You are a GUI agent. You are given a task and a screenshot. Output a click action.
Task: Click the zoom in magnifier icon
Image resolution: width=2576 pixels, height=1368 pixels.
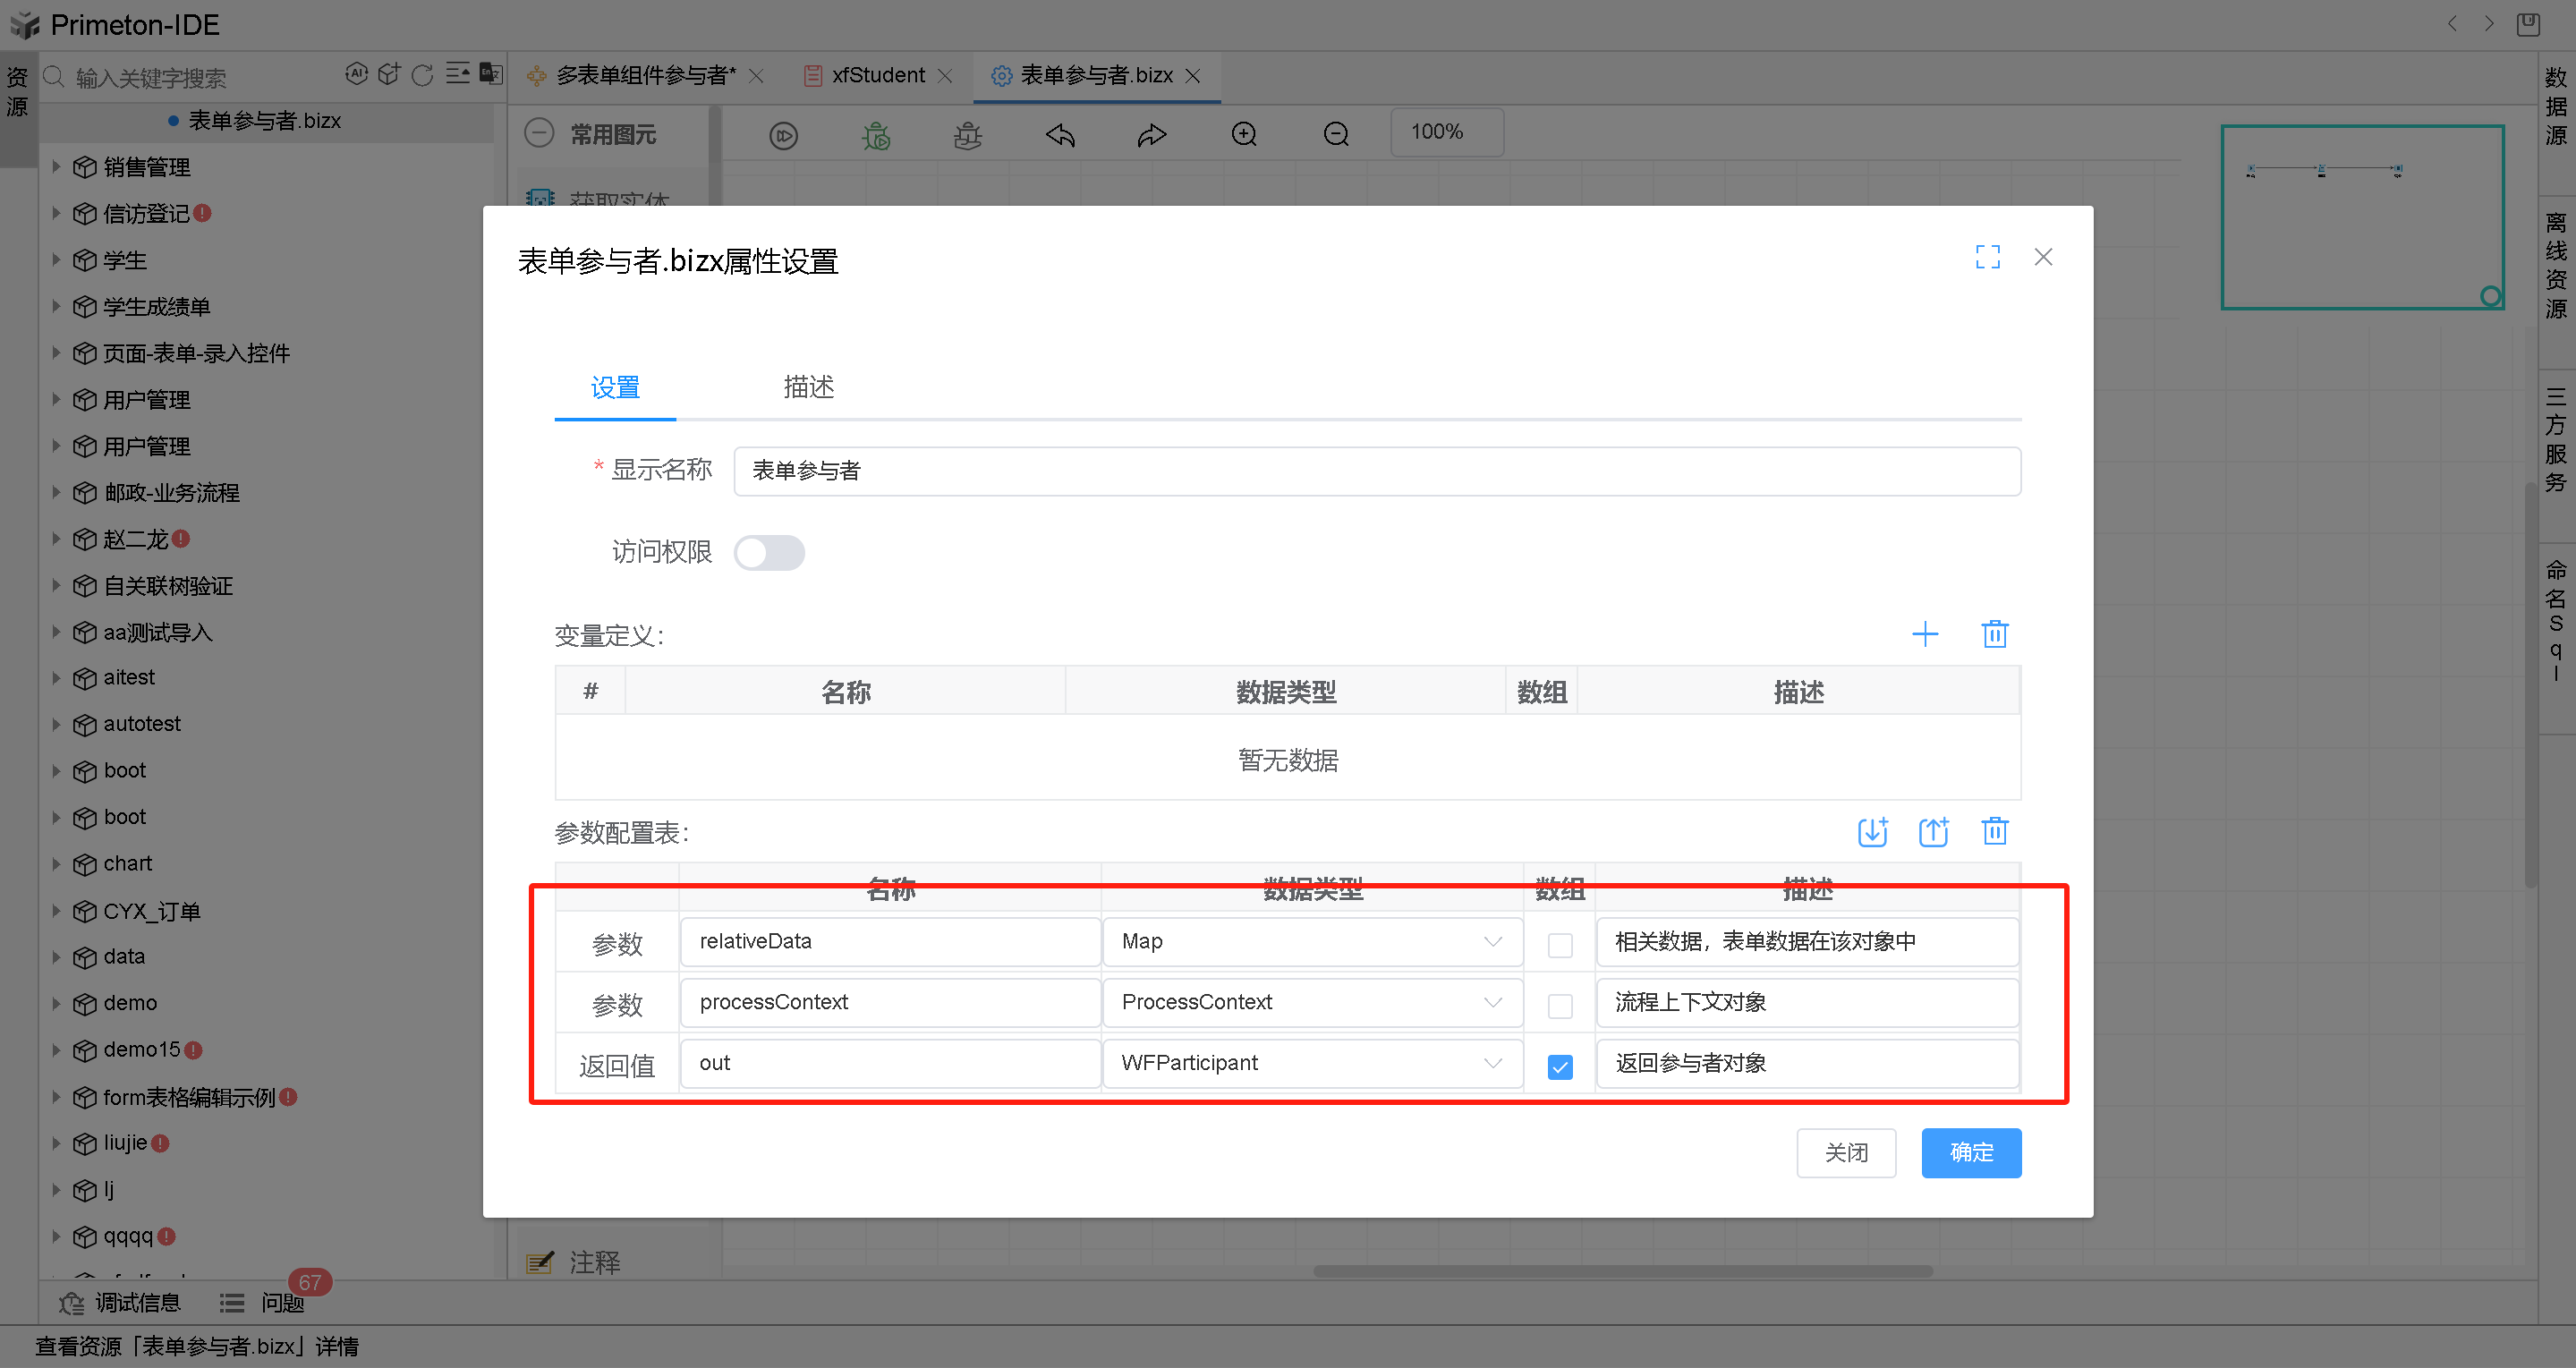tap(1244, 134)
